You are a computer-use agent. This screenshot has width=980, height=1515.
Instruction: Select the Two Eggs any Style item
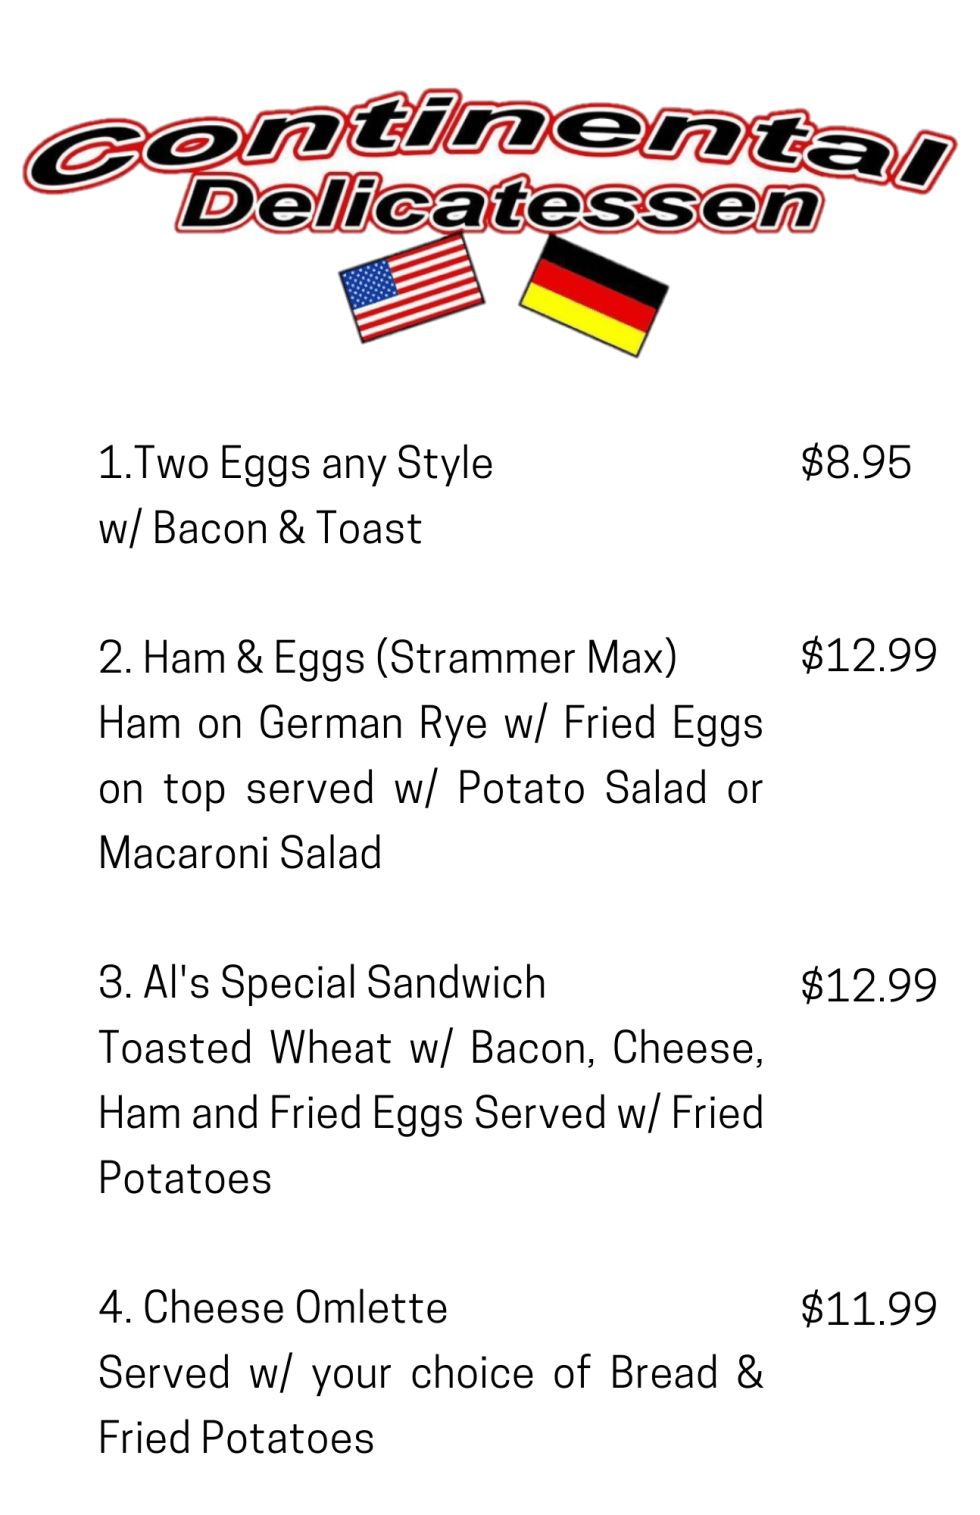295,464
